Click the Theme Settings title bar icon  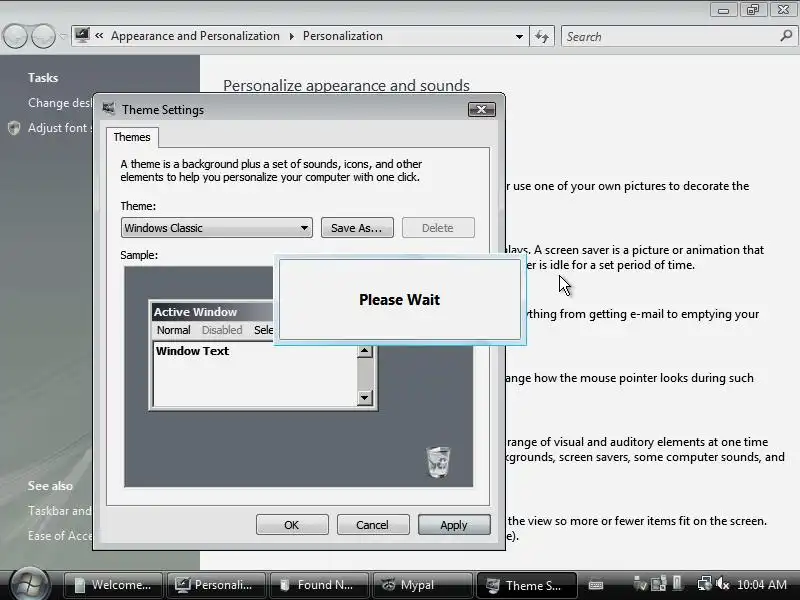[x=108, y=109]
